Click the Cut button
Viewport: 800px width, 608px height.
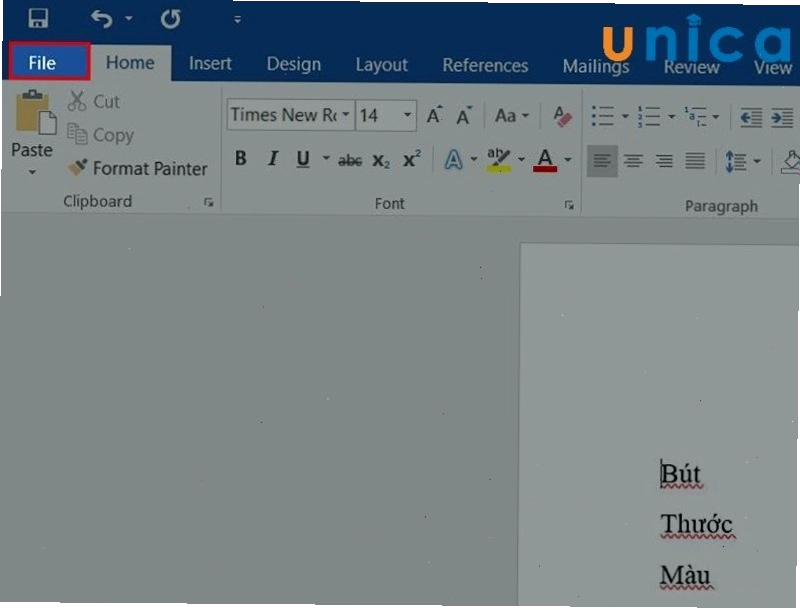tap(94, 101)
